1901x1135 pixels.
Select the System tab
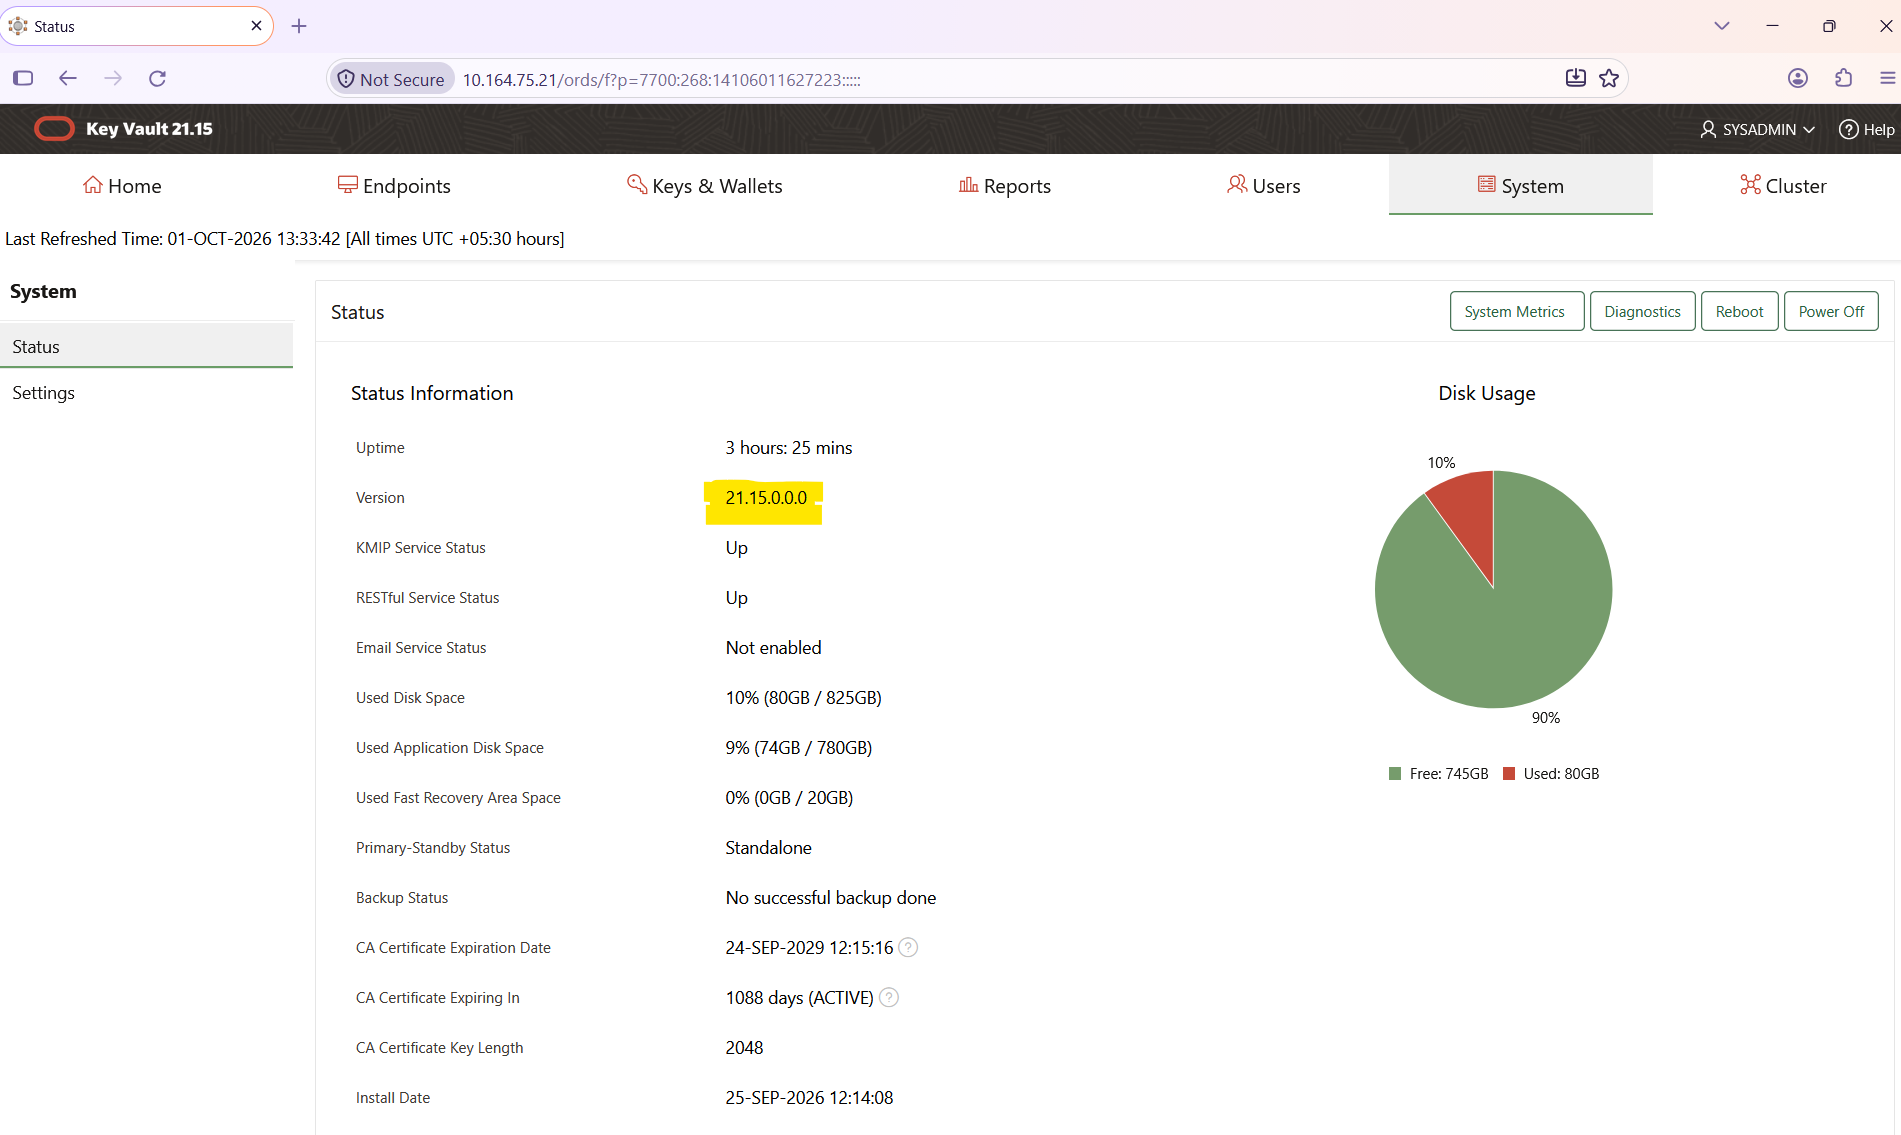coord(1520,186)
